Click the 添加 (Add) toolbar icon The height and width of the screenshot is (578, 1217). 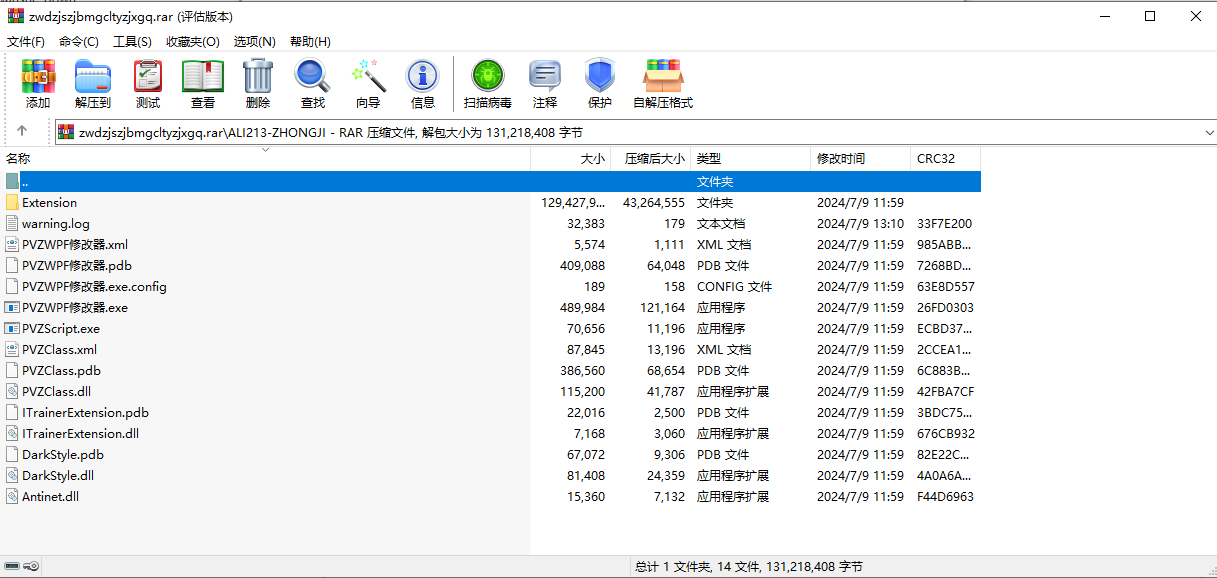coord(38,76)
